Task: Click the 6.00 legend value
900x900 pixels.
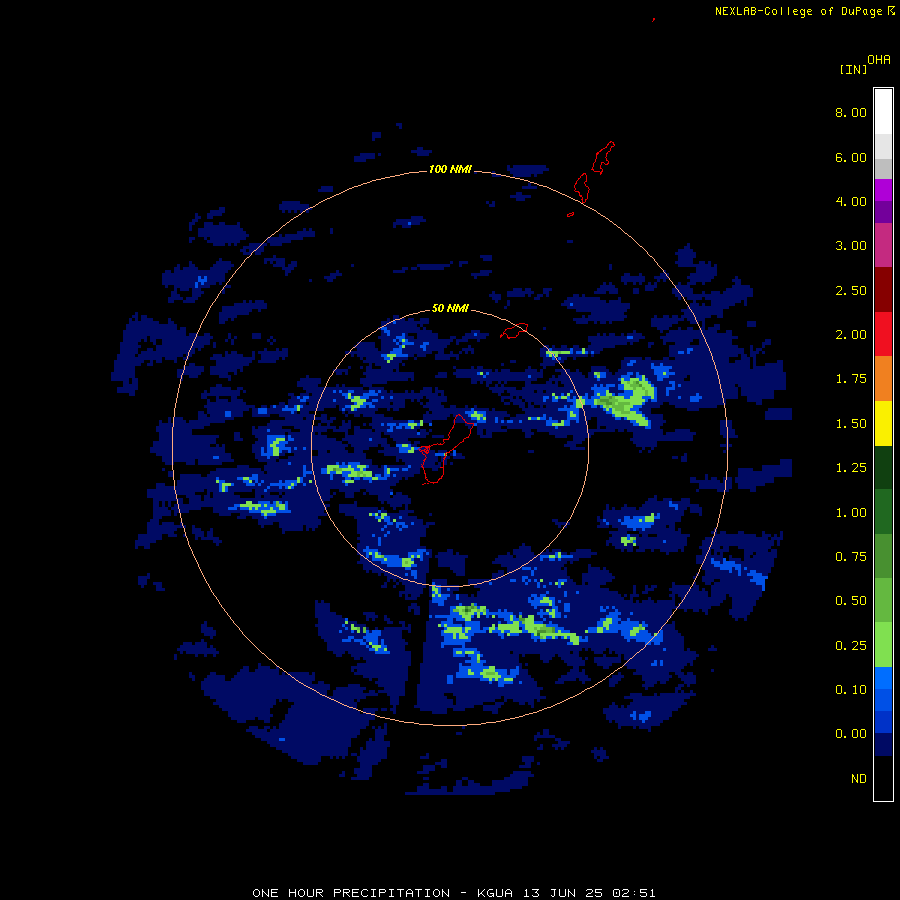Action: coord(851,157)
